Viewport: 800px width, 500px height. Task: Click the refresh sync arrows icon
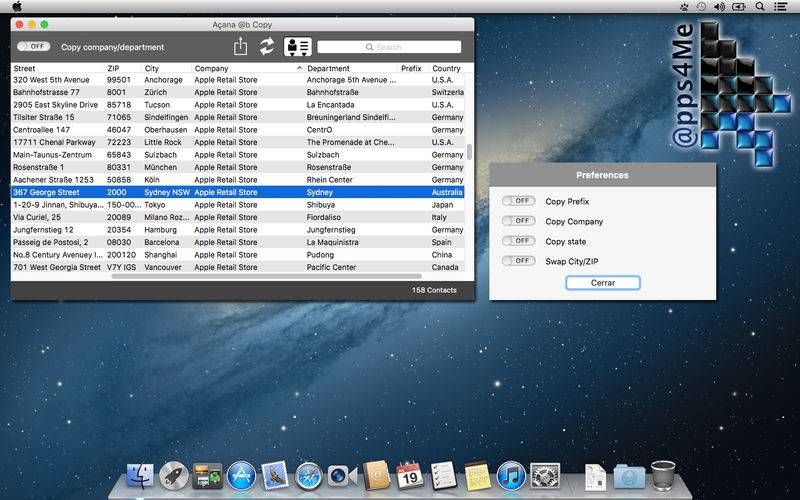tap(267, 46)
